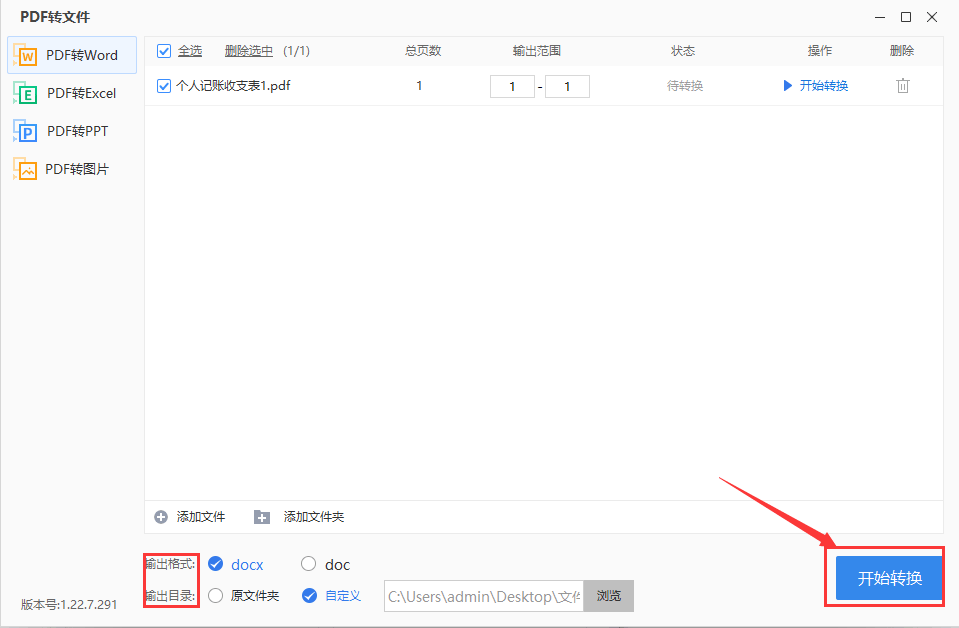
Task: Click the folder icon for 添加文件夹
Action: (262, 517)
